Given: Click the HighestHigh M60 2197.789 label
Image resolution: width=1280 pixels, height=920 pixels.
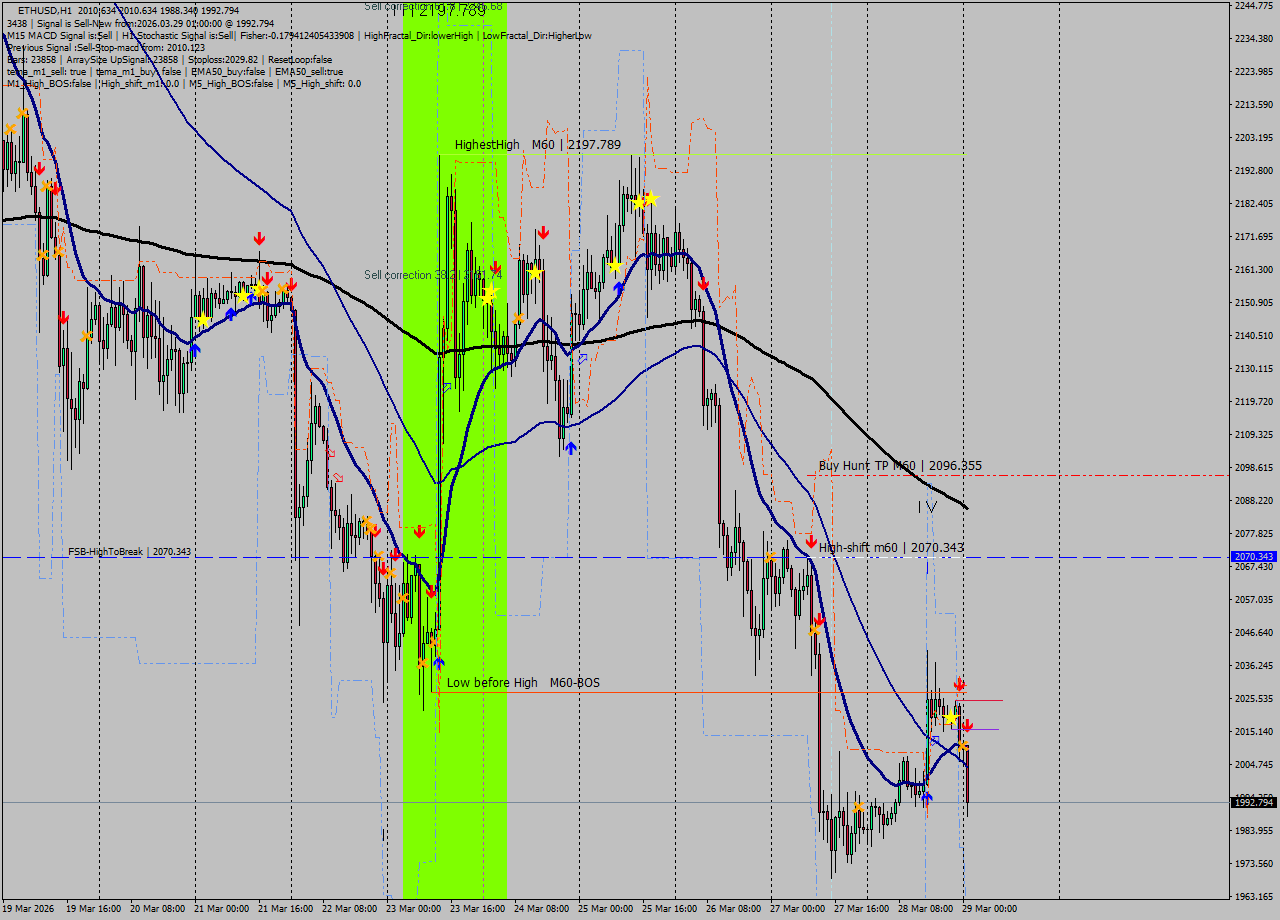Looking at the screenshot, I should tap(537, 145).
